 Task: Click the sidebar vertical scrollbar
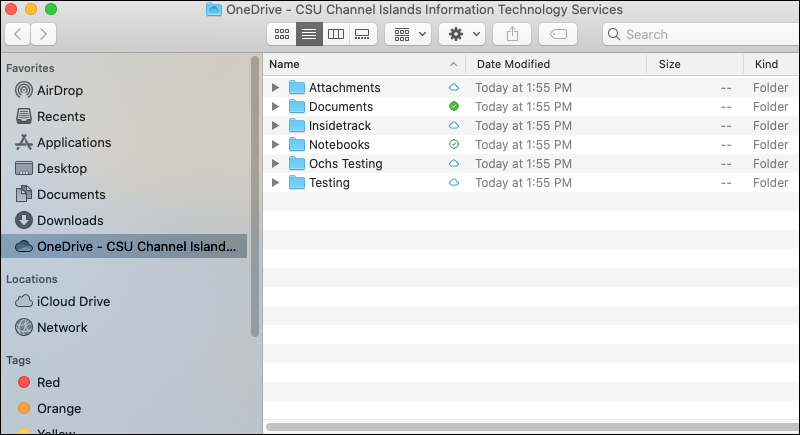point(255,196)
